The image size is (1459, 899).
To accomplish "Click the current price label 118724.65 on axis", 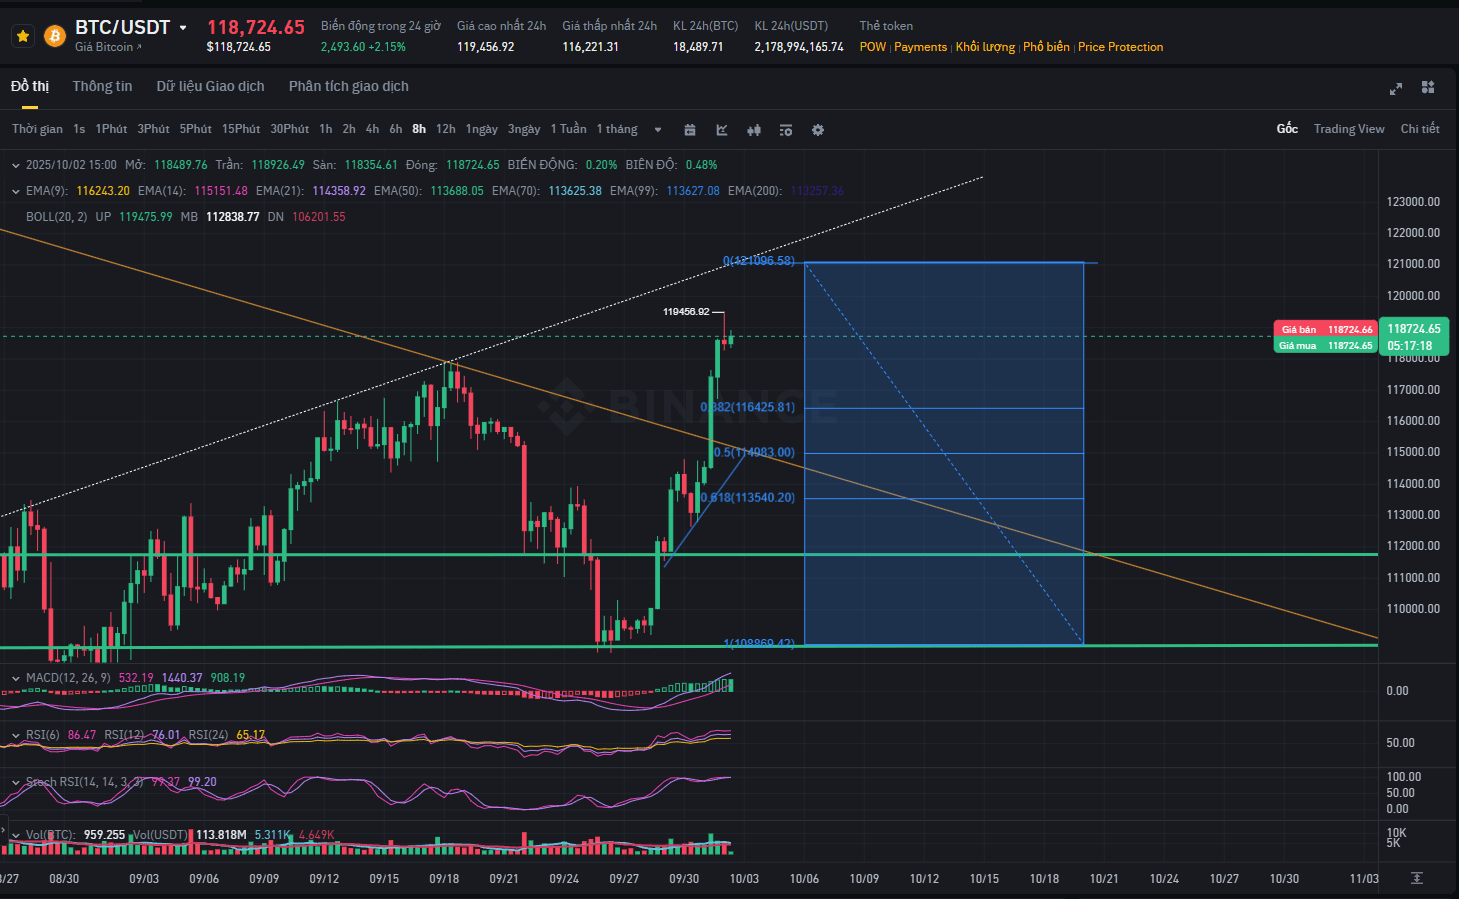I will (1413, 329).
